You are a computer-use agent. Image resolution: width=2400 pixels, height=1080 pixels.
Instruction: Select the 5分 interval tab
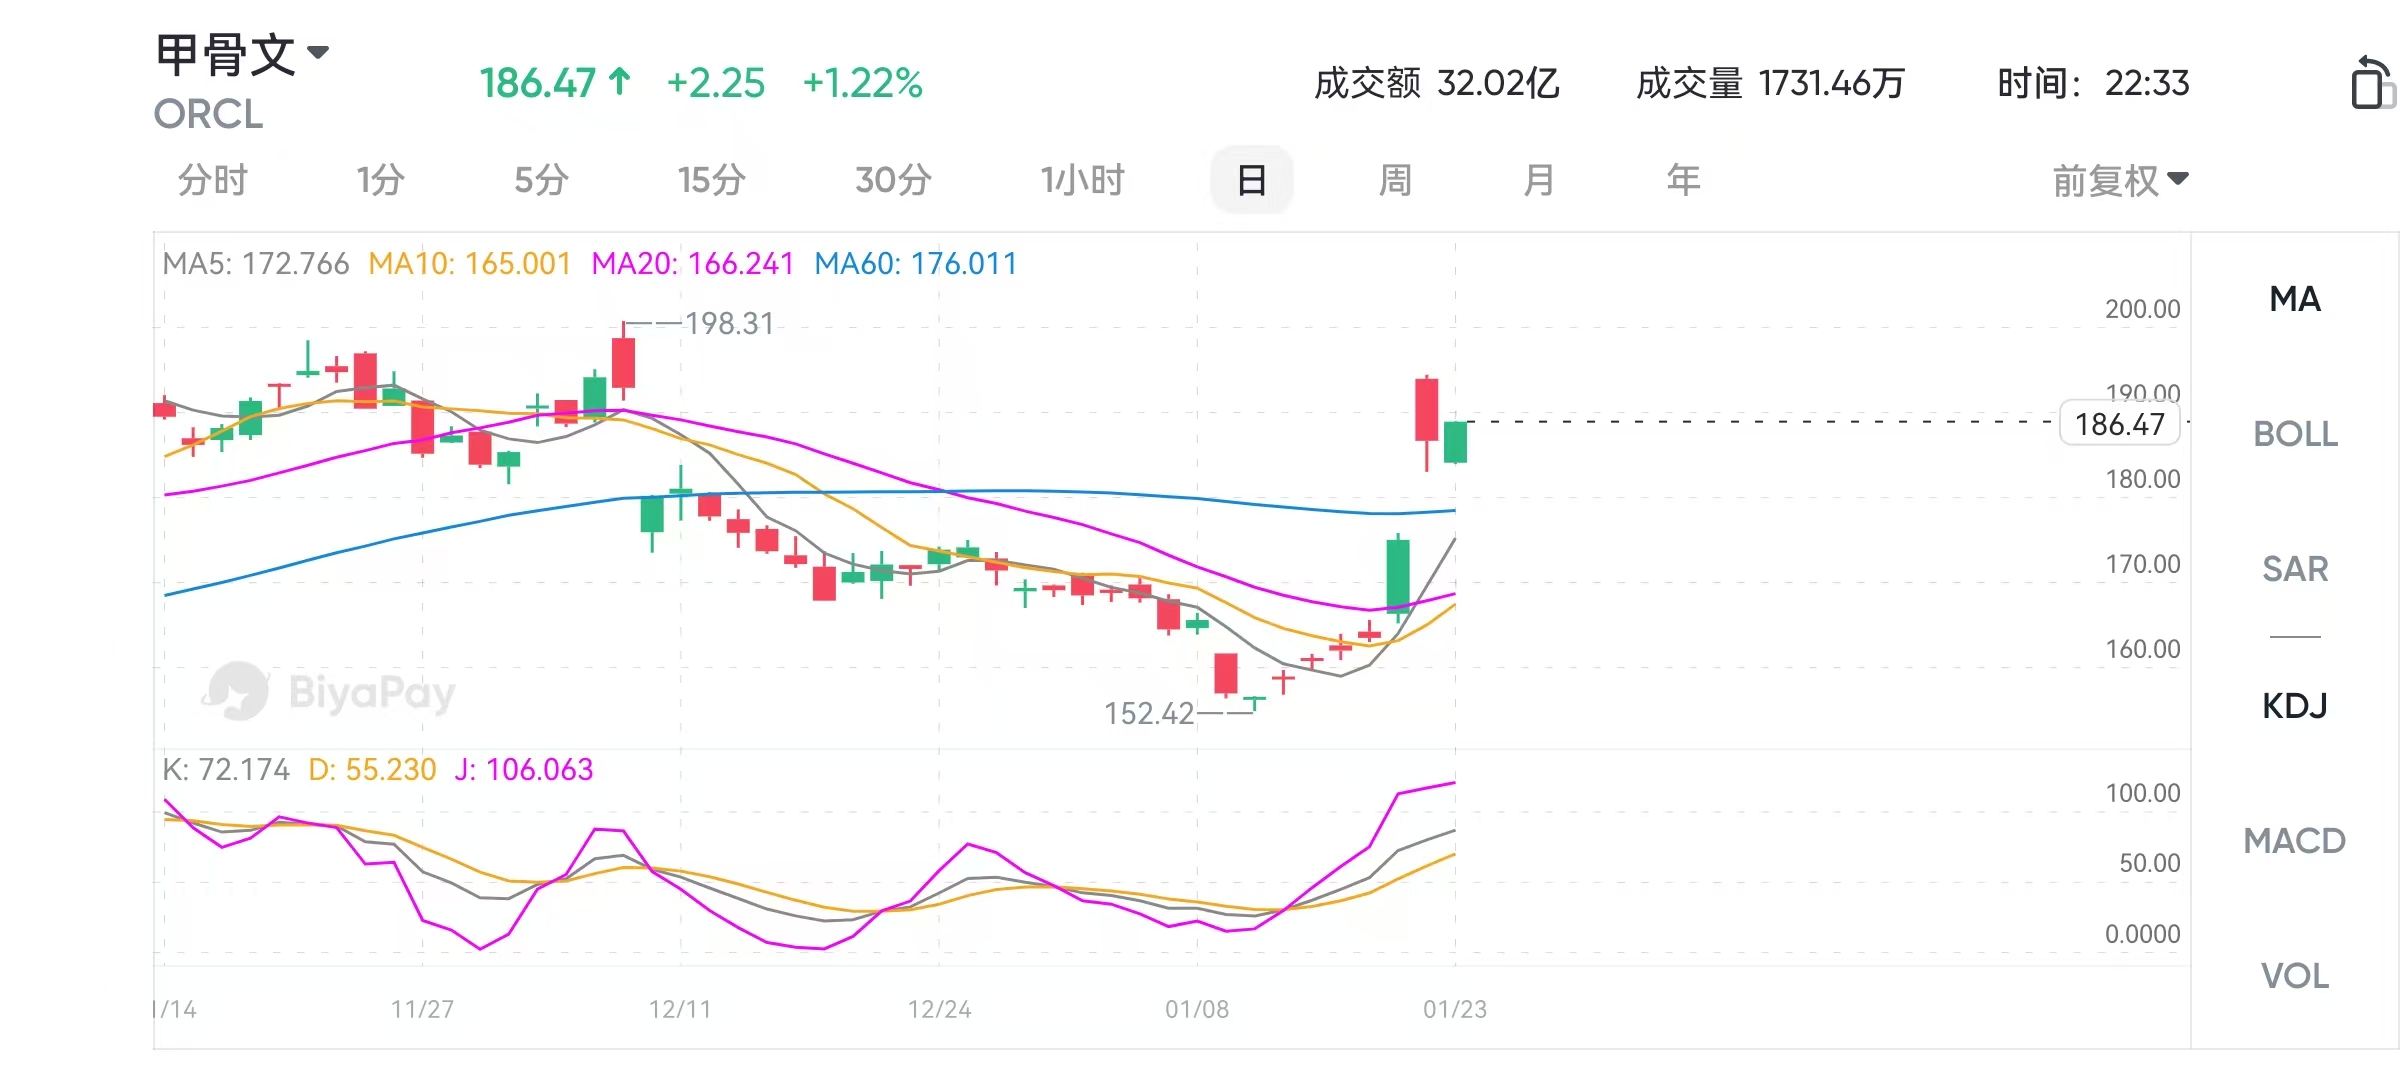pos(541,181)
